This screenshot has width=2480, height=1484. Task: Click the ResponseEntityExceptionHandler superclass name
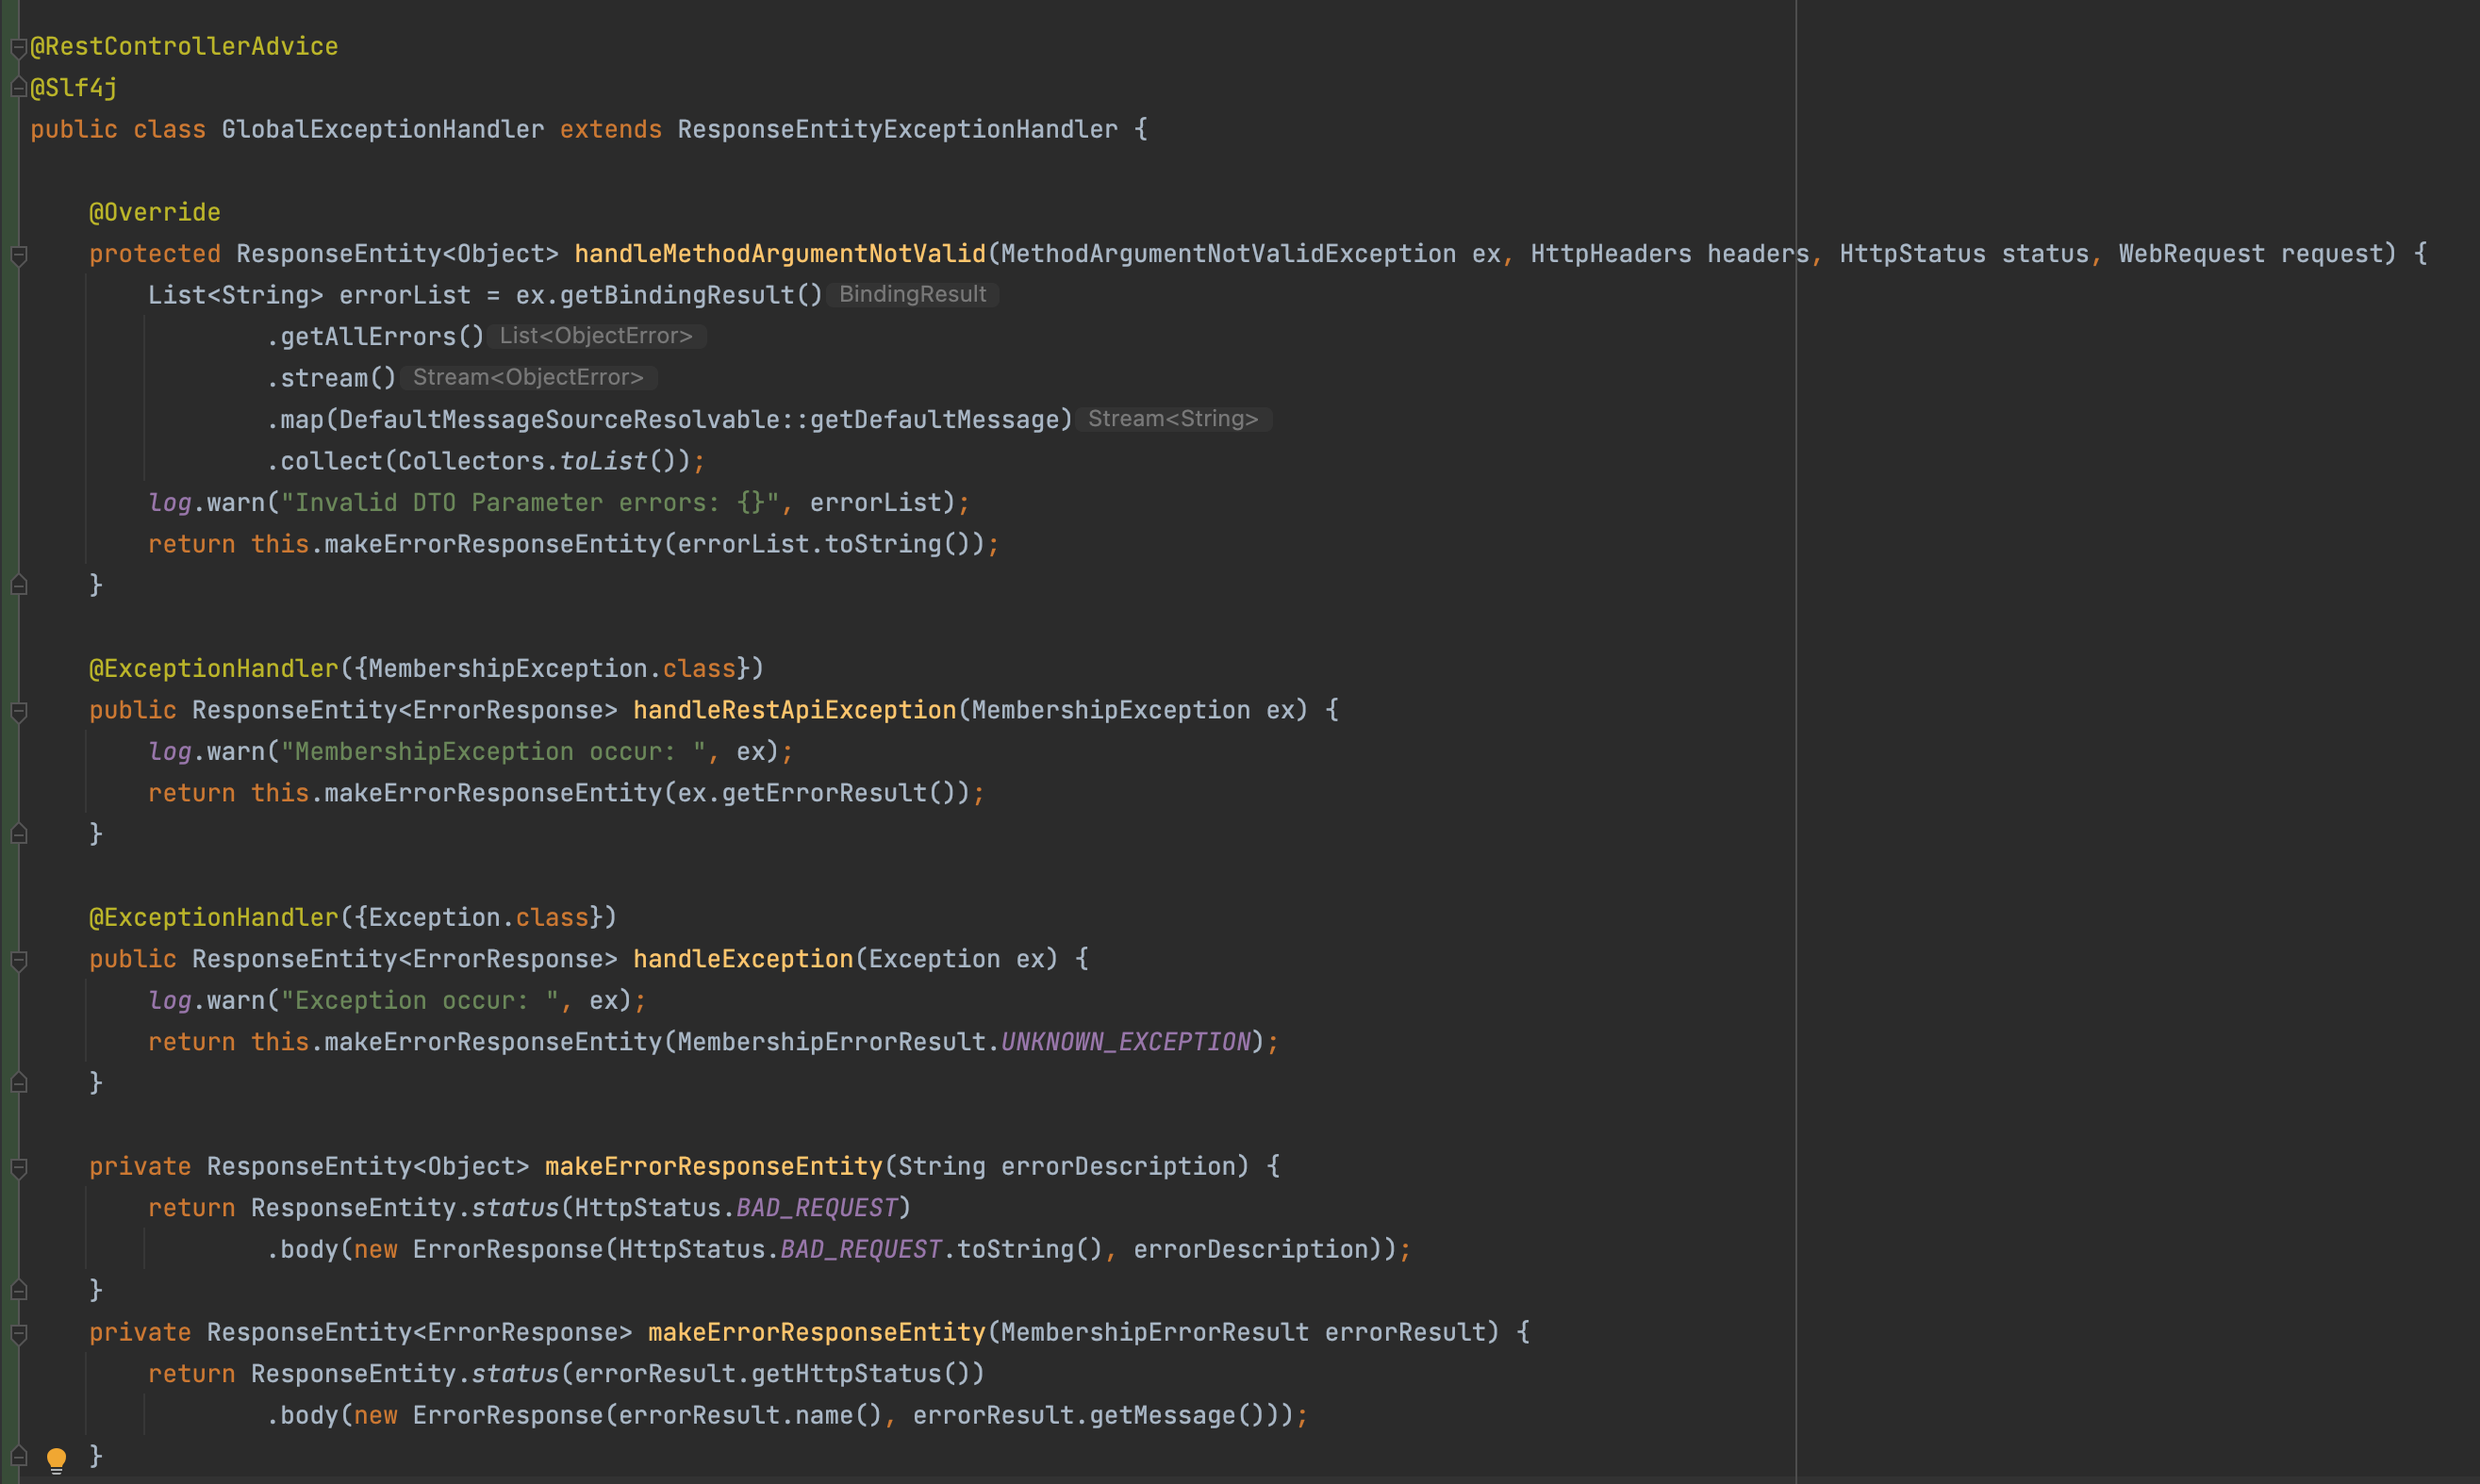coord(897,130)
